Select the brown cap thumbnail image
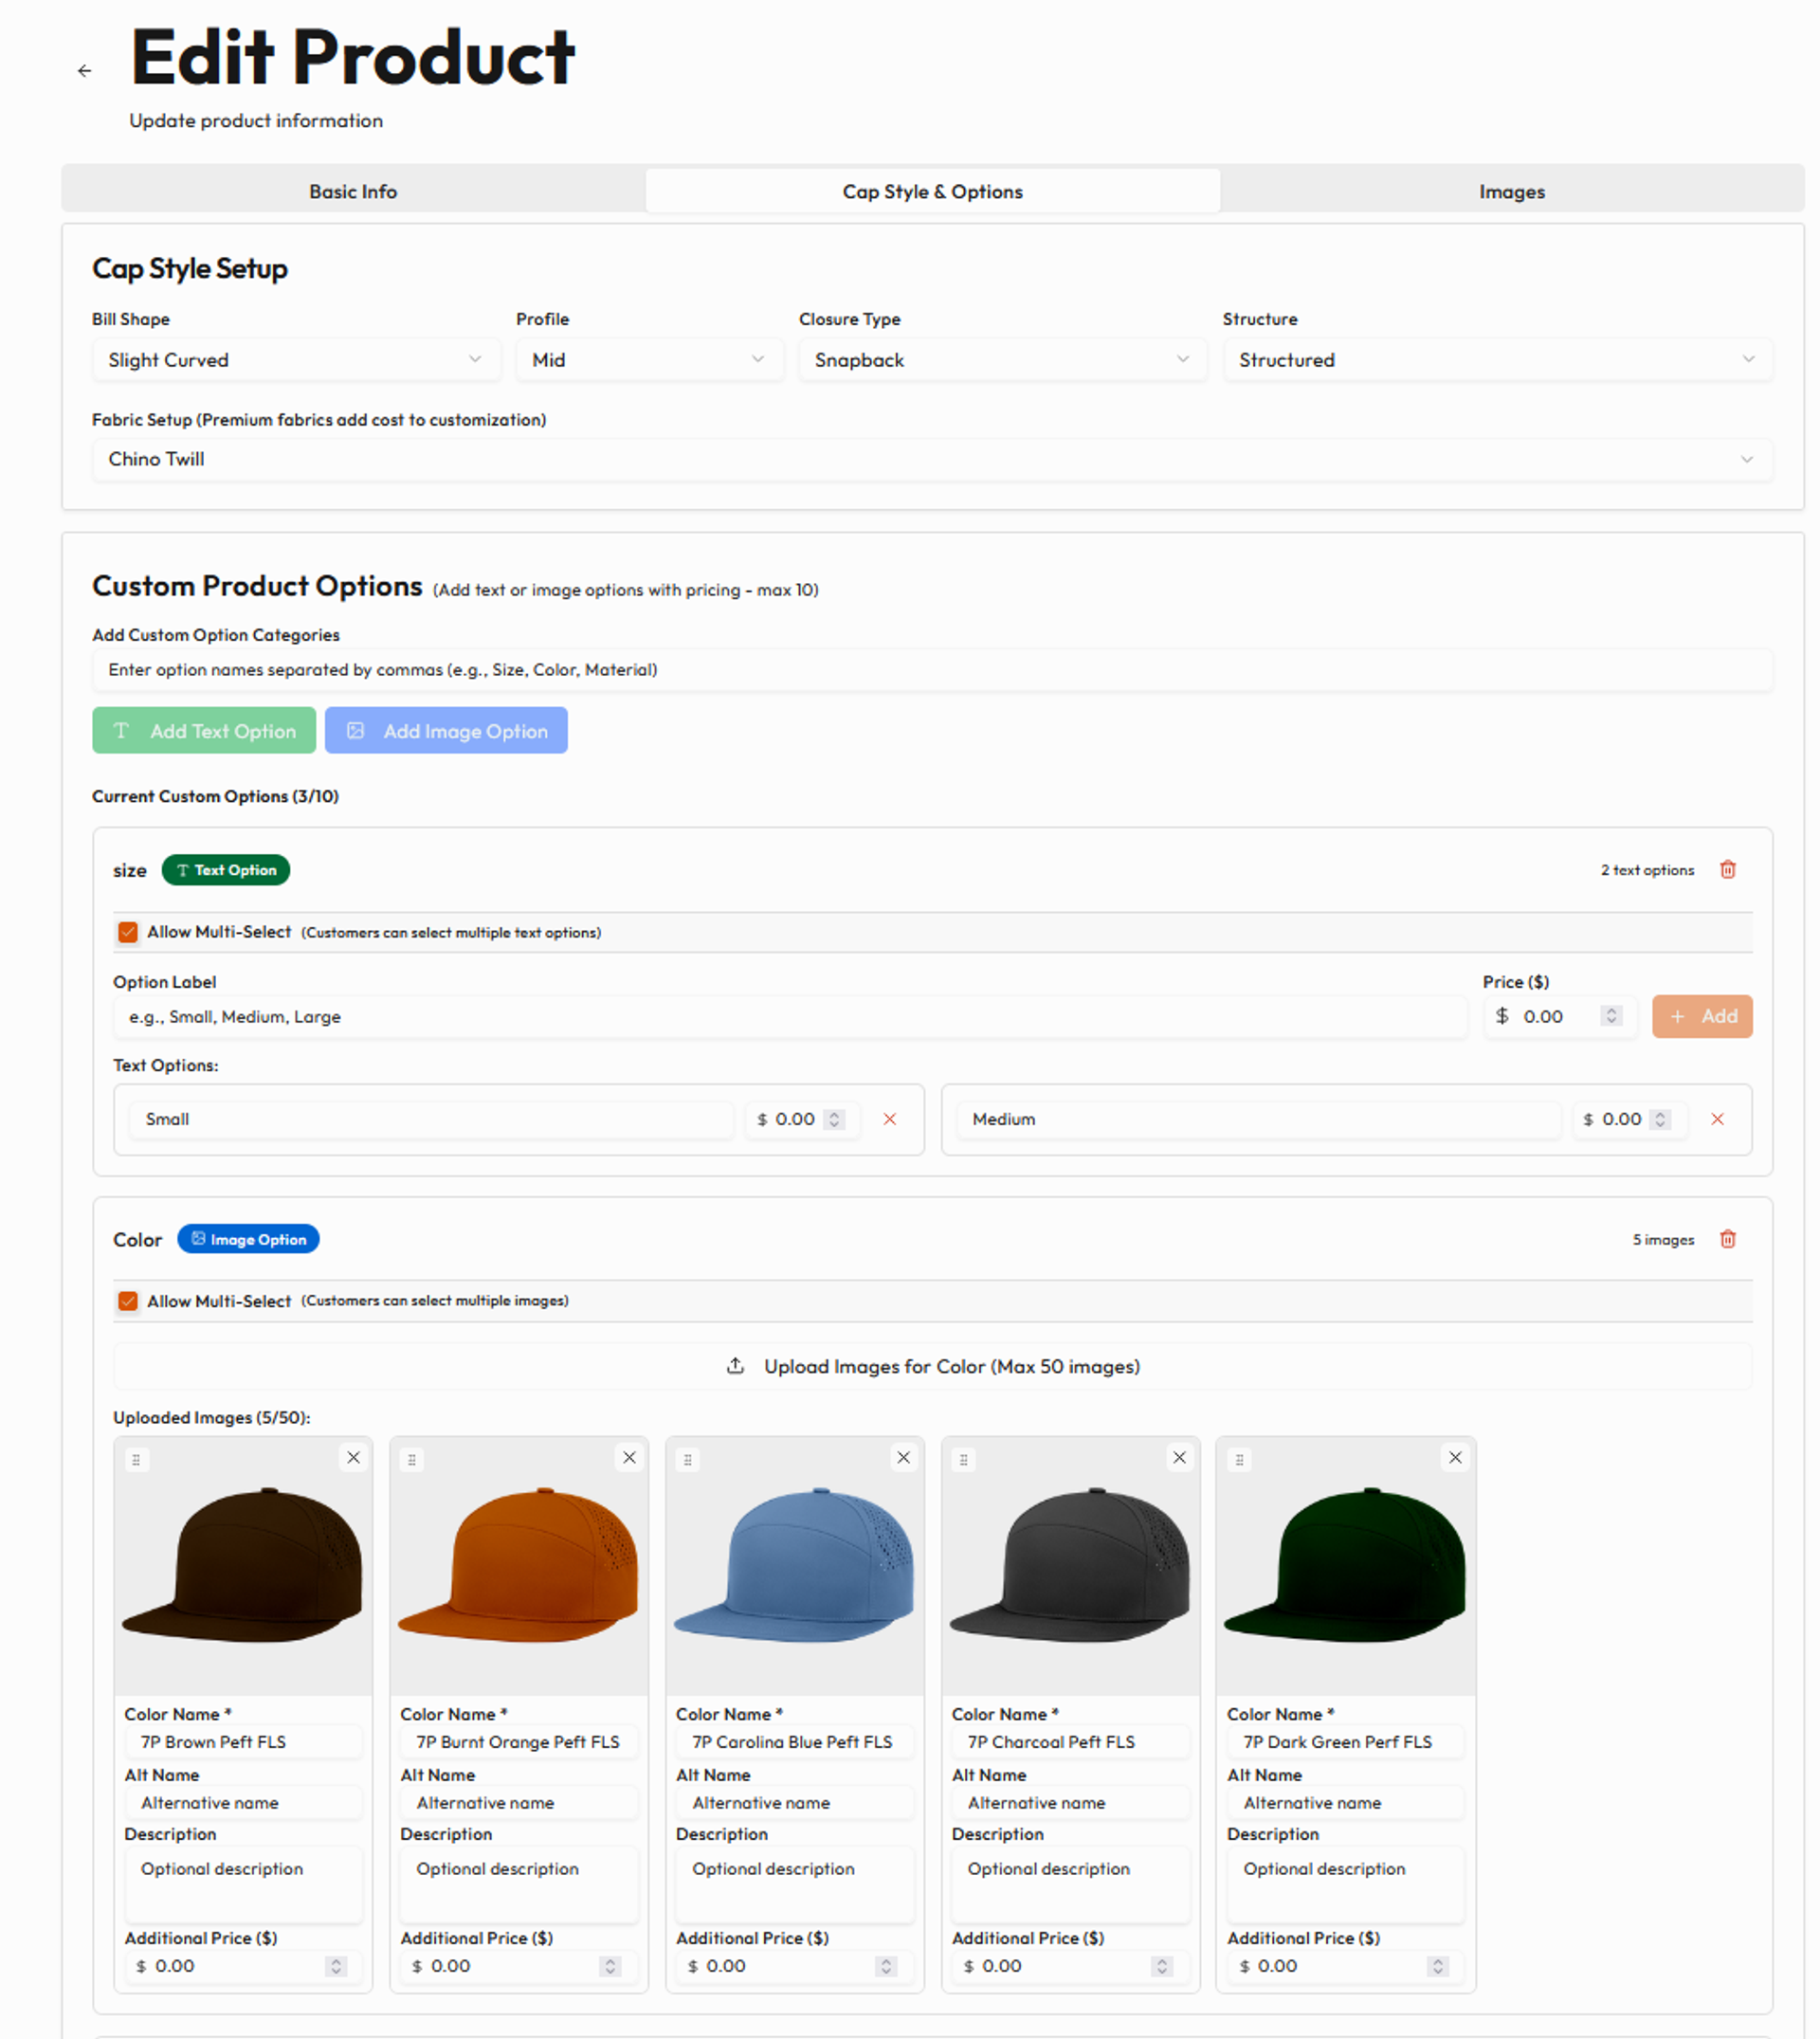 (243, 1565)
